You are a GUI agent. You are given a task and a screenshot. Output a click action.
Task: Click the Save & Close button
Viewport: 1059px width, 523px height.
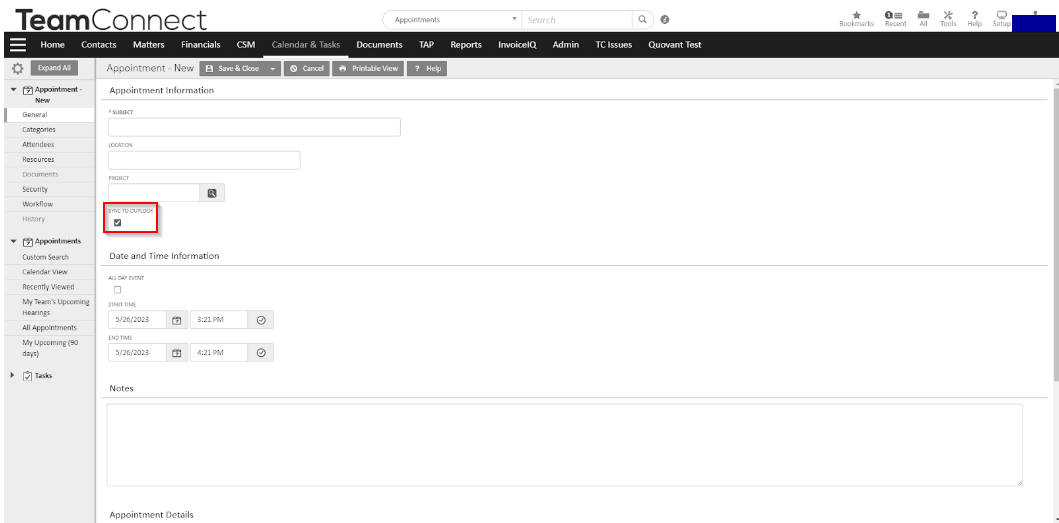click(x=232, y=68)
